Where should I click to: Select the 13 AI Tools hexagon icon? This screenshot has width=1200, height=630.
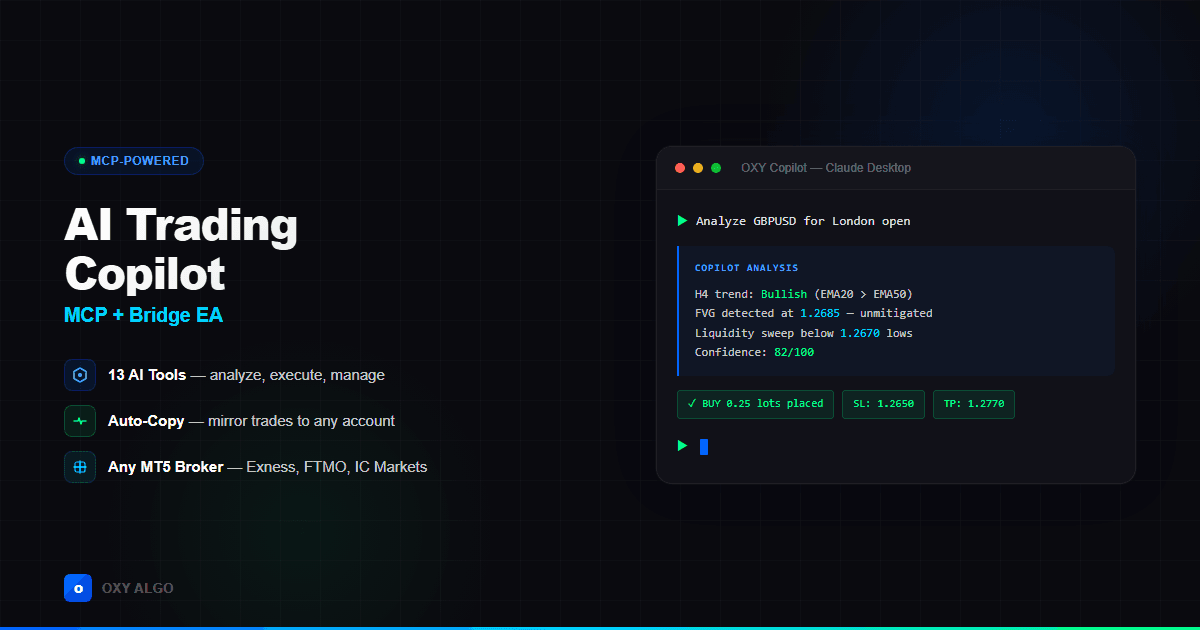pyautogui.click(x=80, y=375)
